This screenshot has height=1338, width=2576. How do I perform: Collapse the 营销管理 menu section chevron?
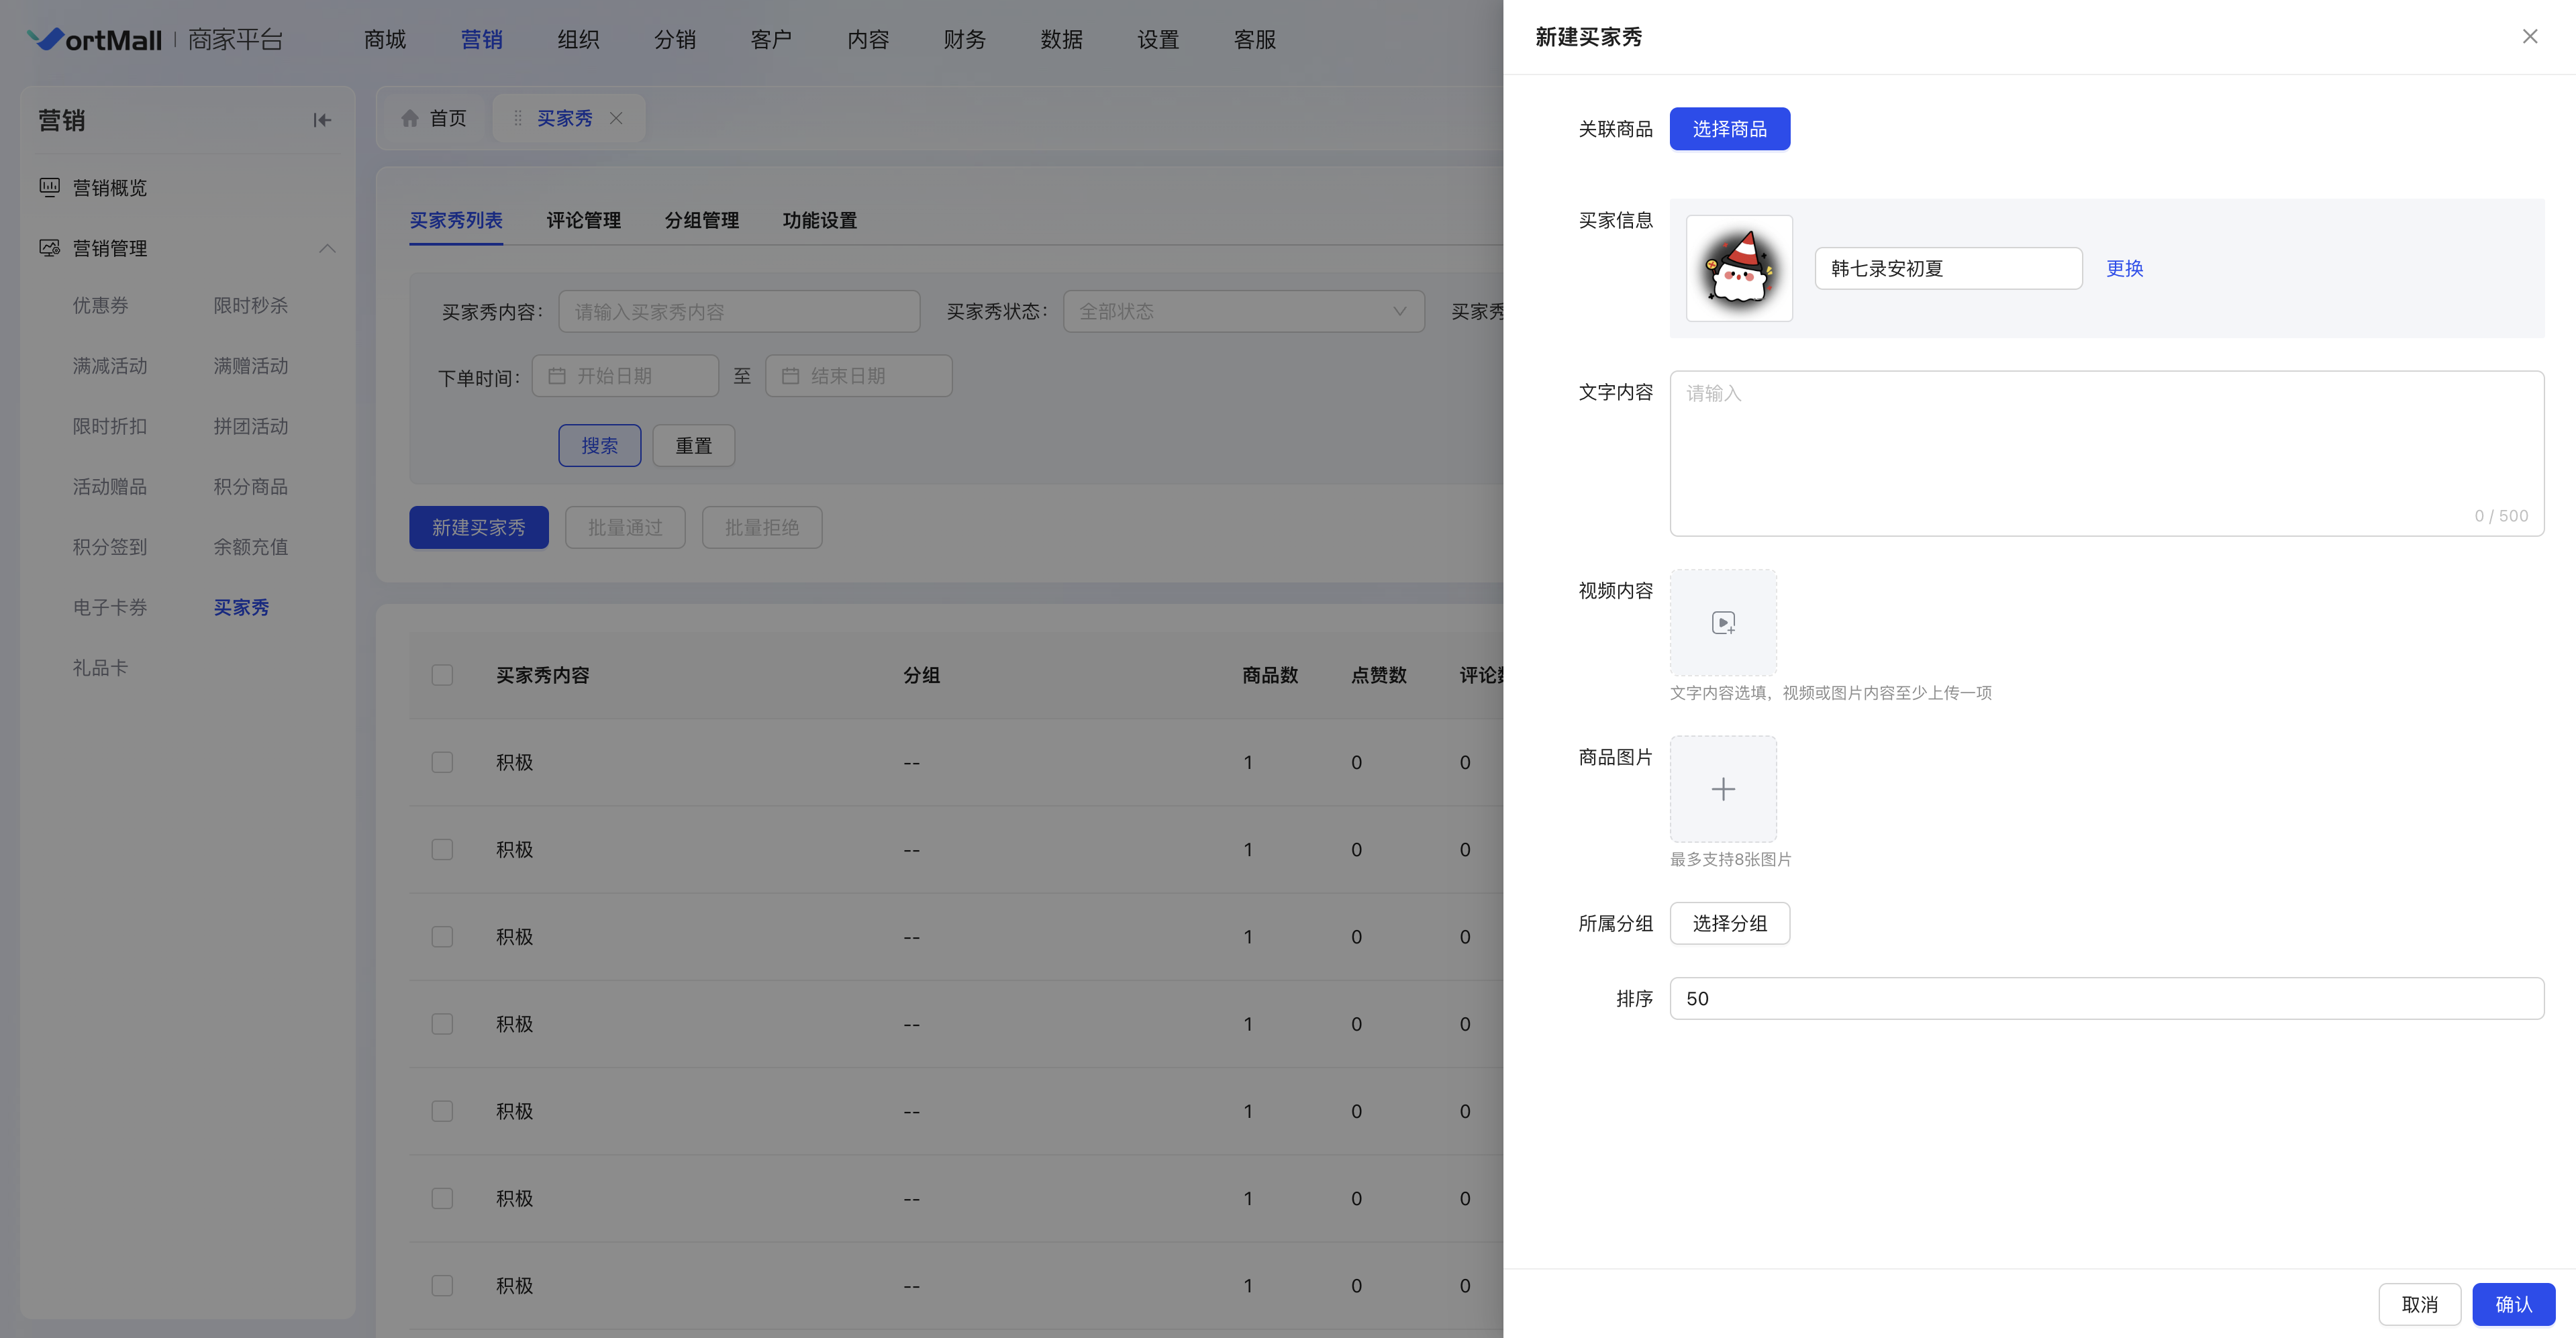coord(327,248)
